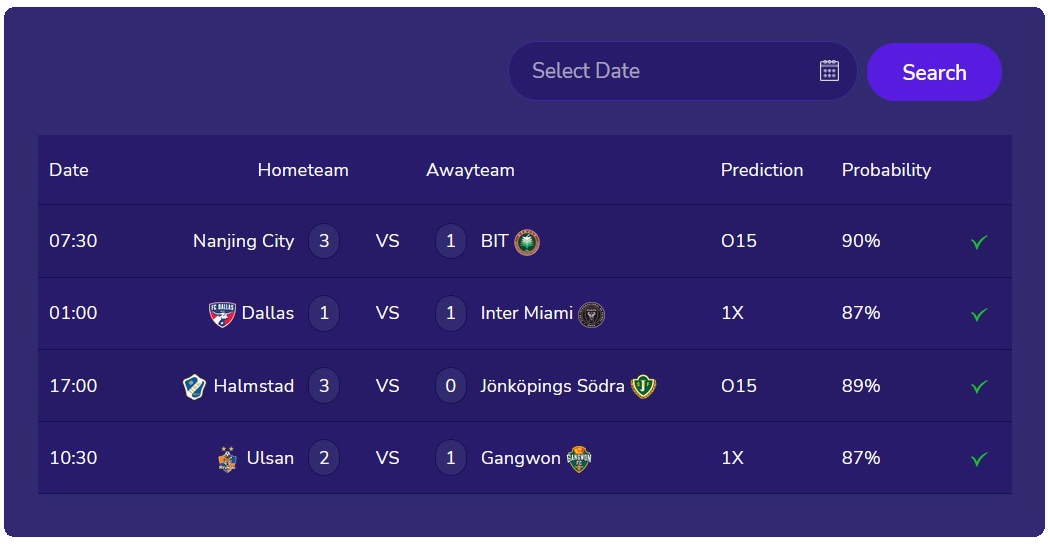Focus the Select Date input field
Screen dimensions: 1050x544
[660, 71]
